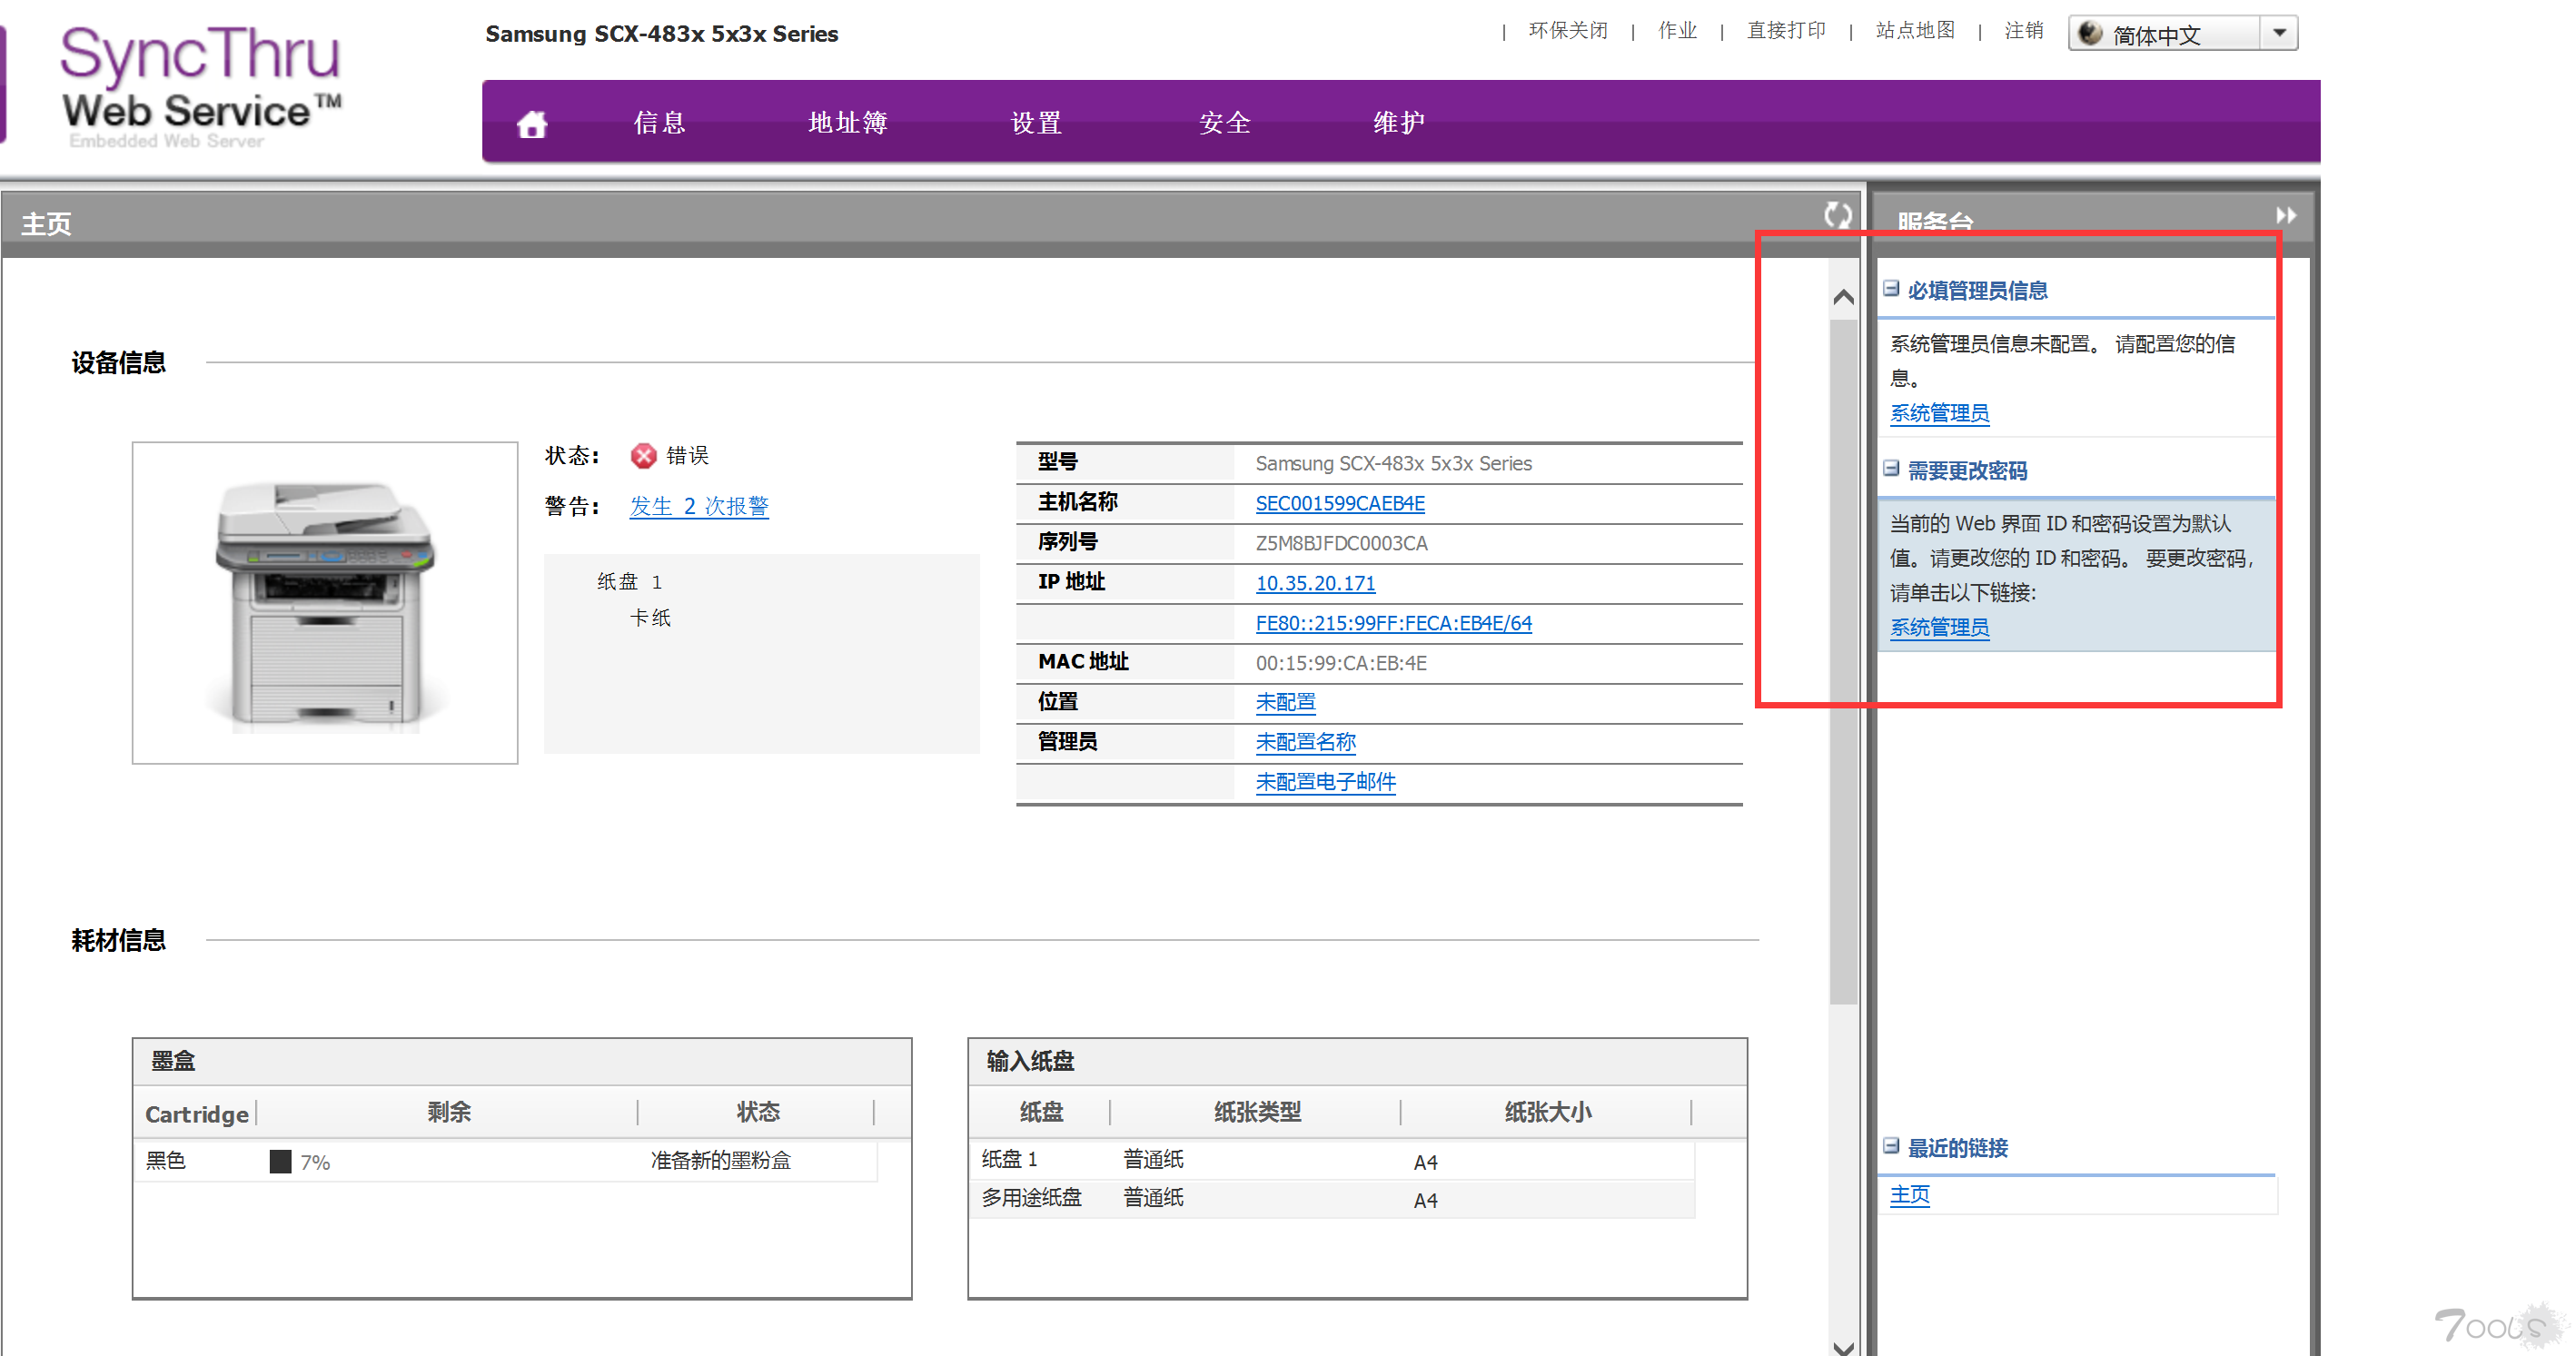Screen dimensions: 2576x1356
Task: Click the MAC address 00:15:99:CA:EB:4E
Action: (x=1341, y=663)
